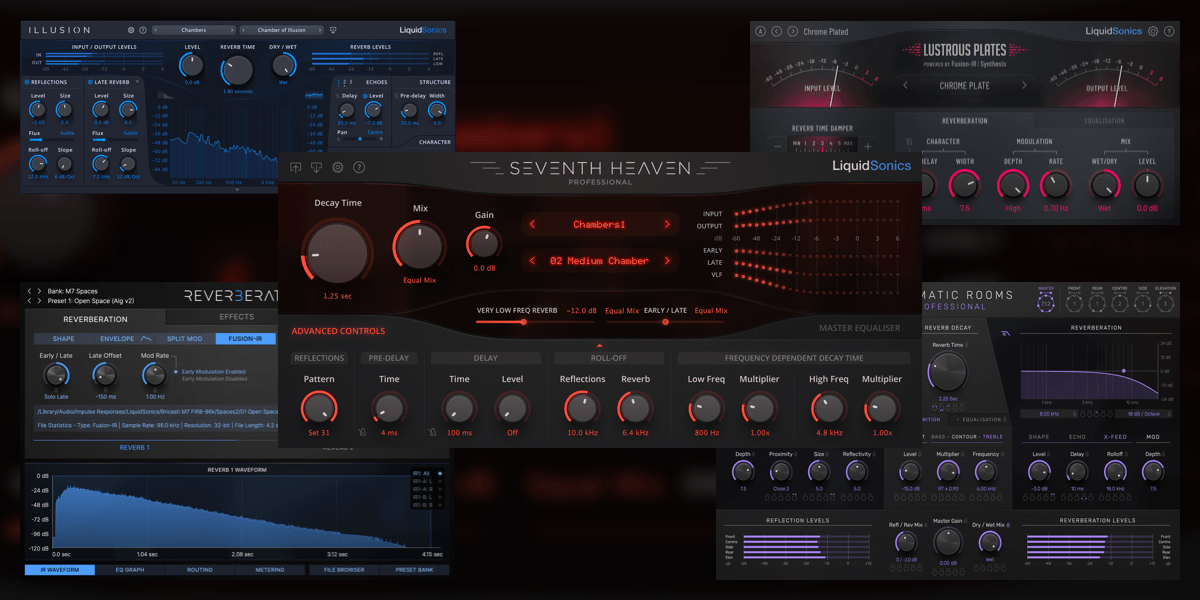Click previous bank arrow in Reverberate

(30, 291)
